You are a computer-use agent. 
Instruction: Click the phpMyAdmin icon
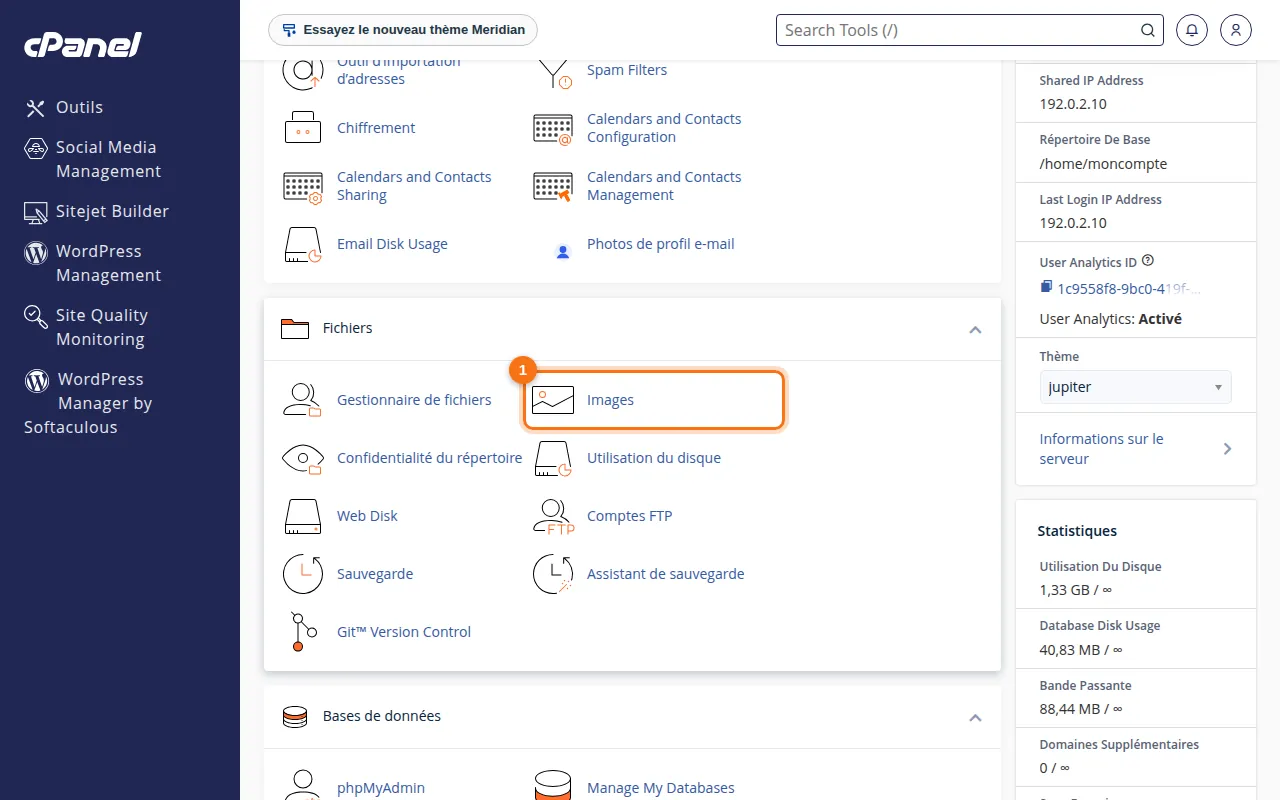pos(302,785)
